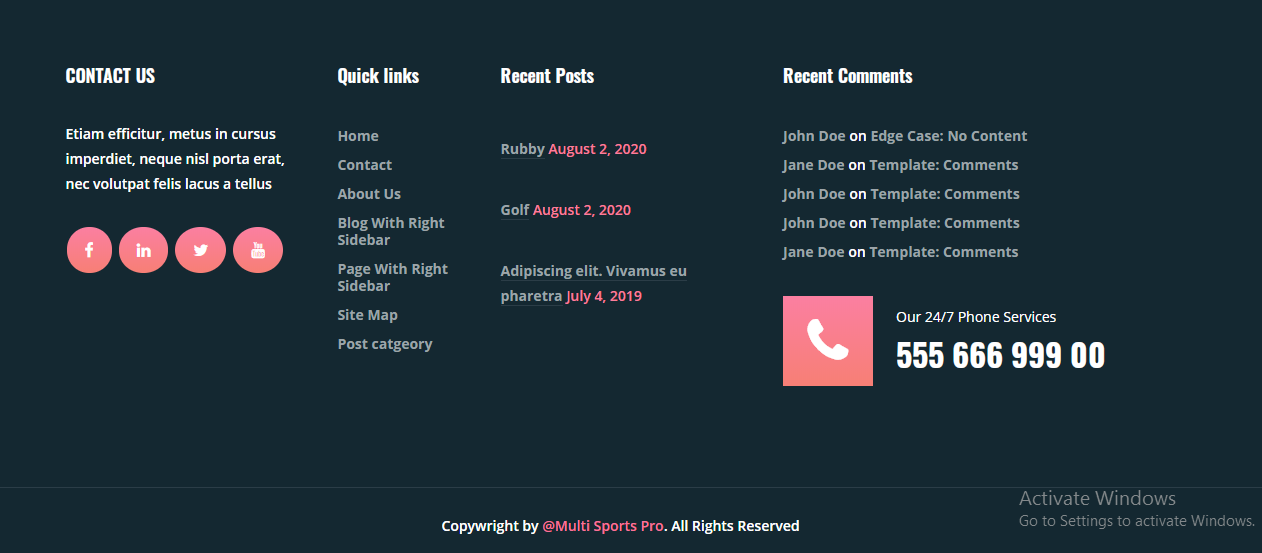The height and width of the screenshot is (553, 1262).
Task: Open the Facebook social icon
Action: [x=89, y=250]
